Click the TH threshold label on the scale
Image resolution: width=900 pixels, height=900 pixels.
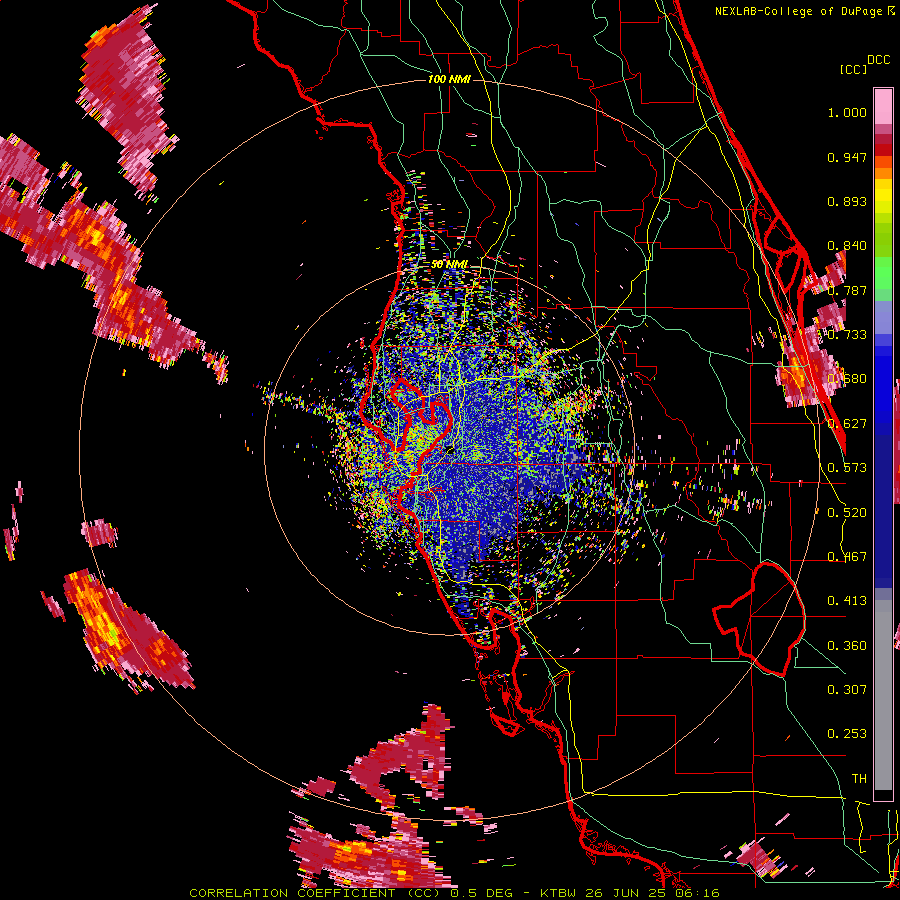[x=859, y=778]
